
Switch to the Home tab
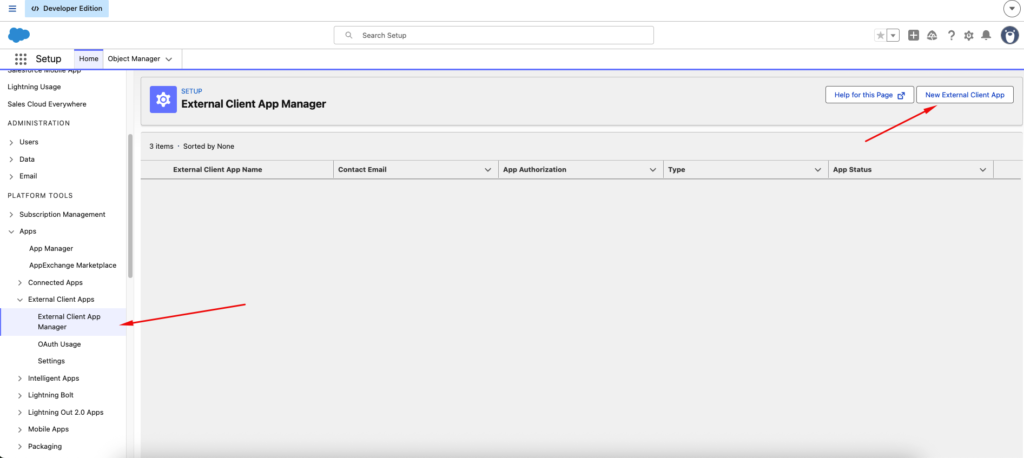pos(89,59)
